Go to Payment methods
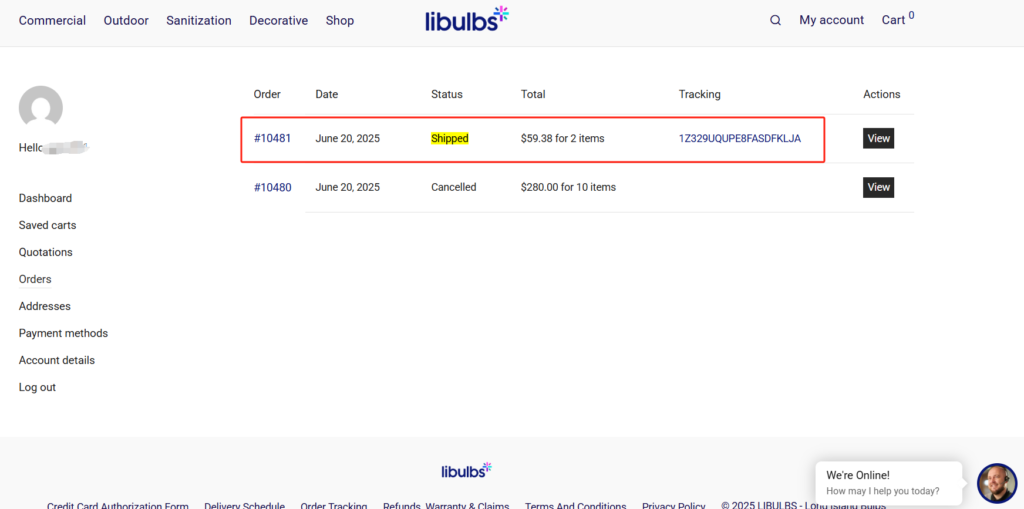Screen dimensions: 1024x509 [63, 333]
